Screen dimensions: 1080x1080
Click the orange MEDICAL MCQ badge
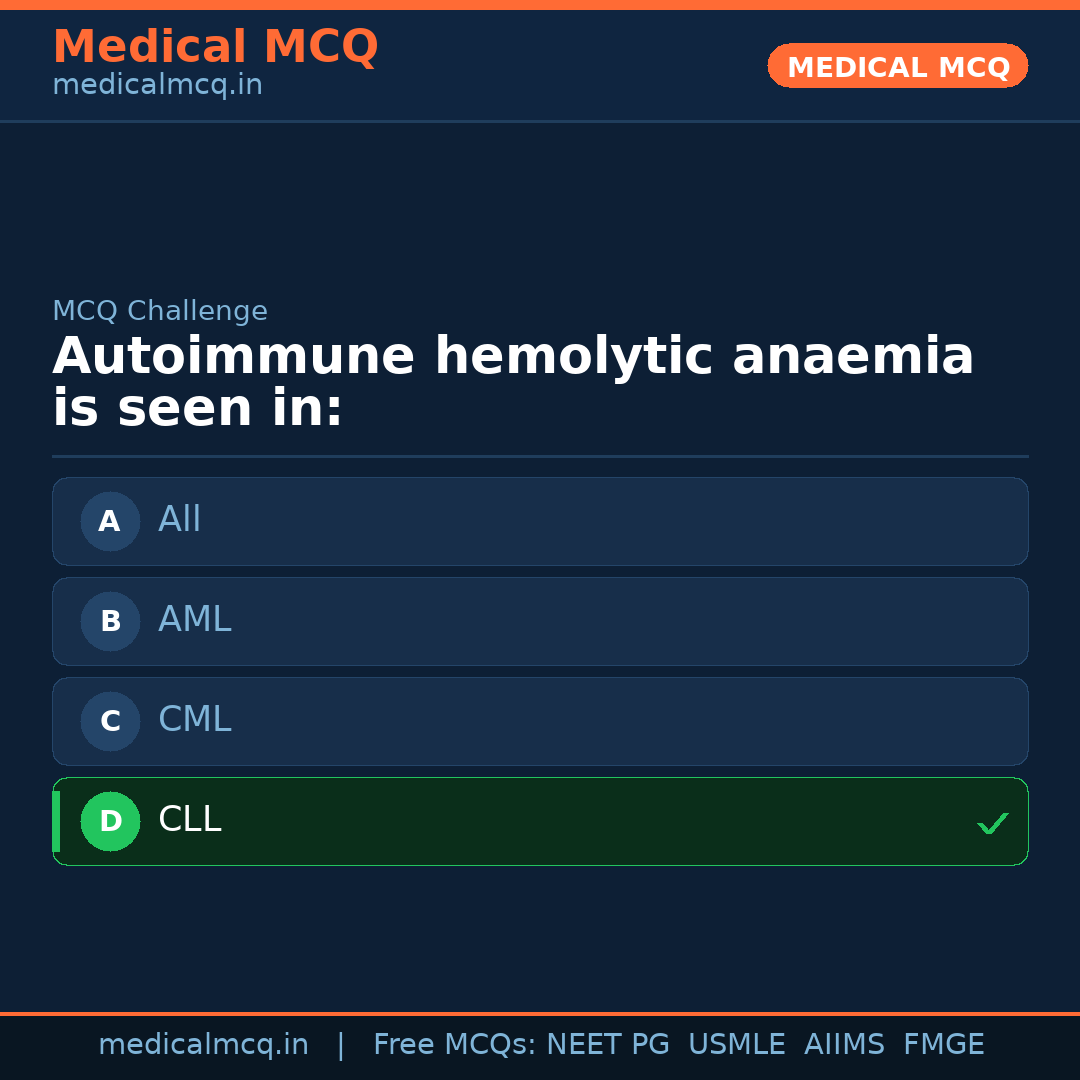897,66
